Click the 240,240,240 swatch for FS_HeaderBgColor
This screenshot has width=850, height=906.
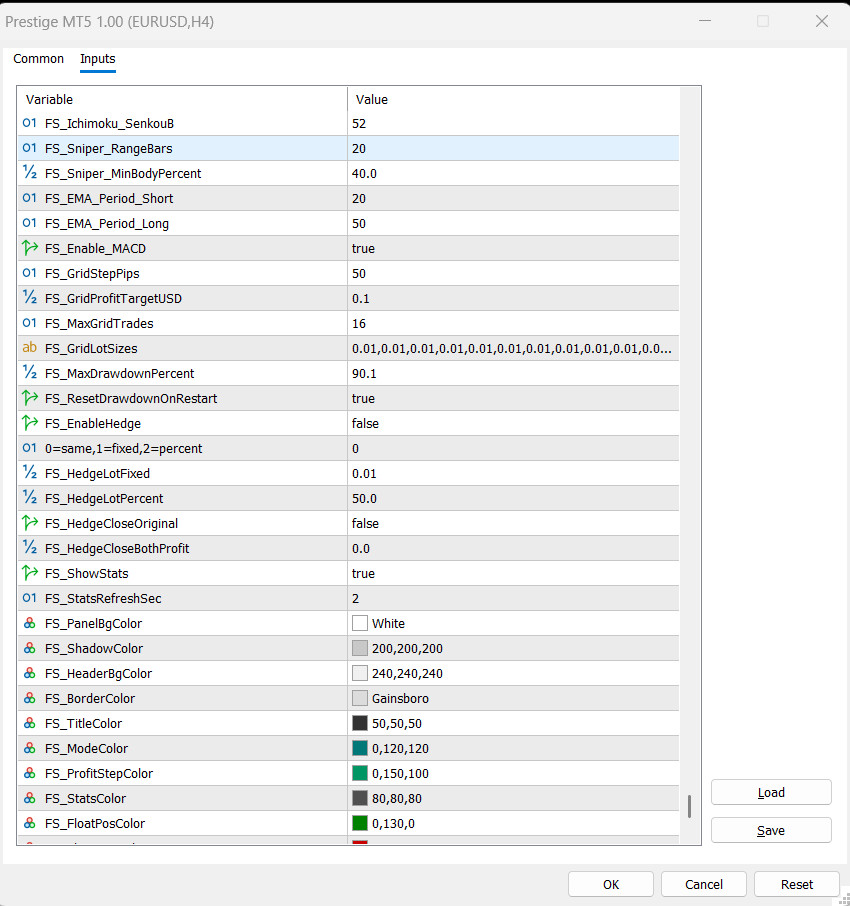(360, 673)
